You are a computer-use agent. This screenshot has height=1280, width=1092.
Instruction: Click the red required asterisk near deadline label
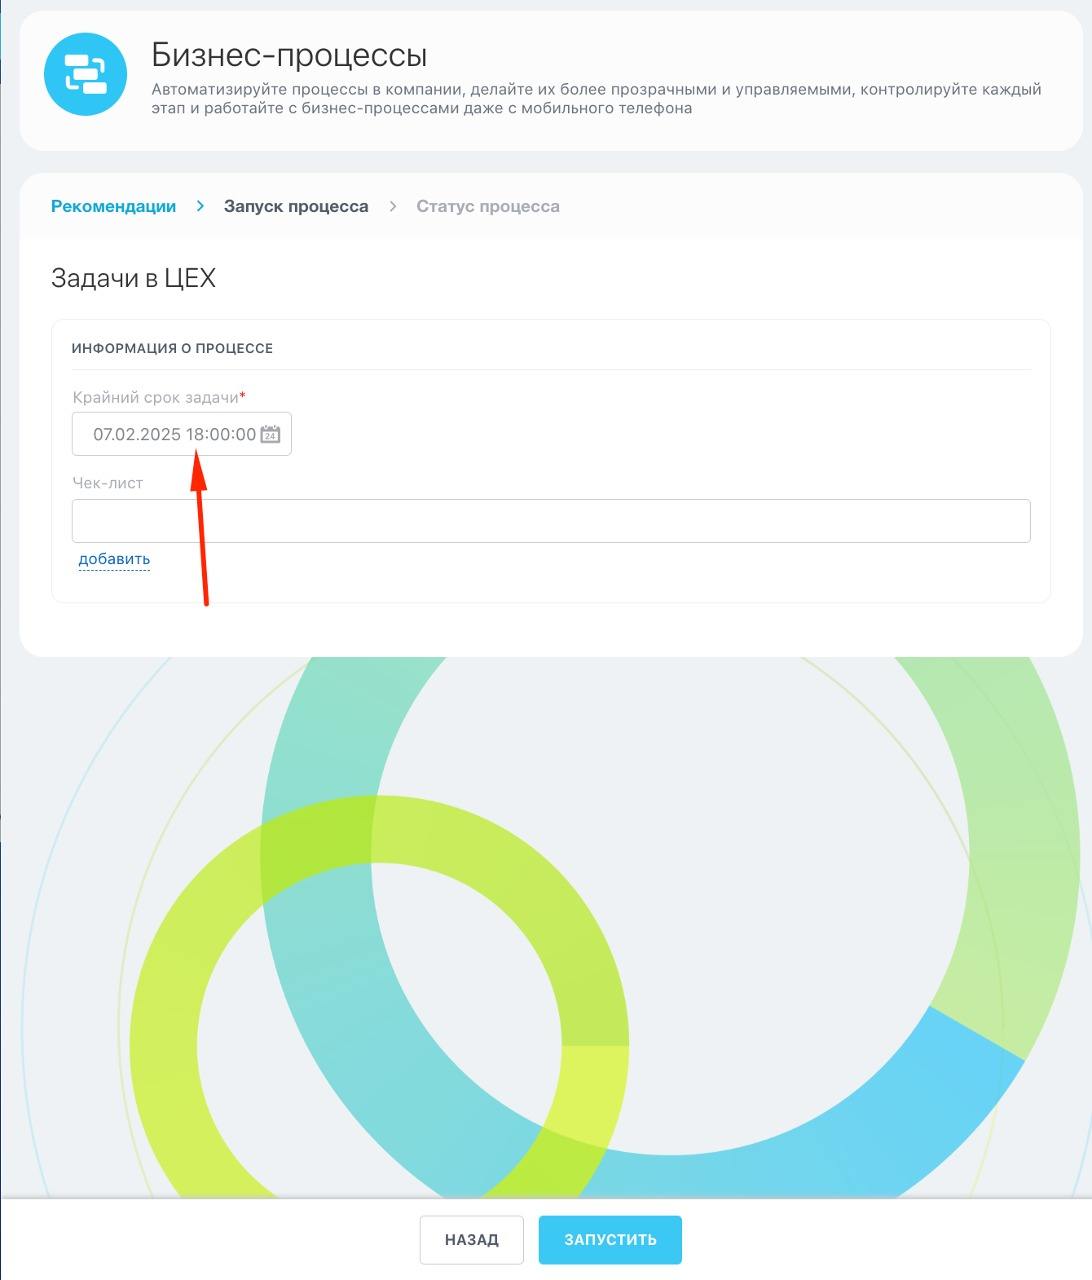[x=243, y=396]
